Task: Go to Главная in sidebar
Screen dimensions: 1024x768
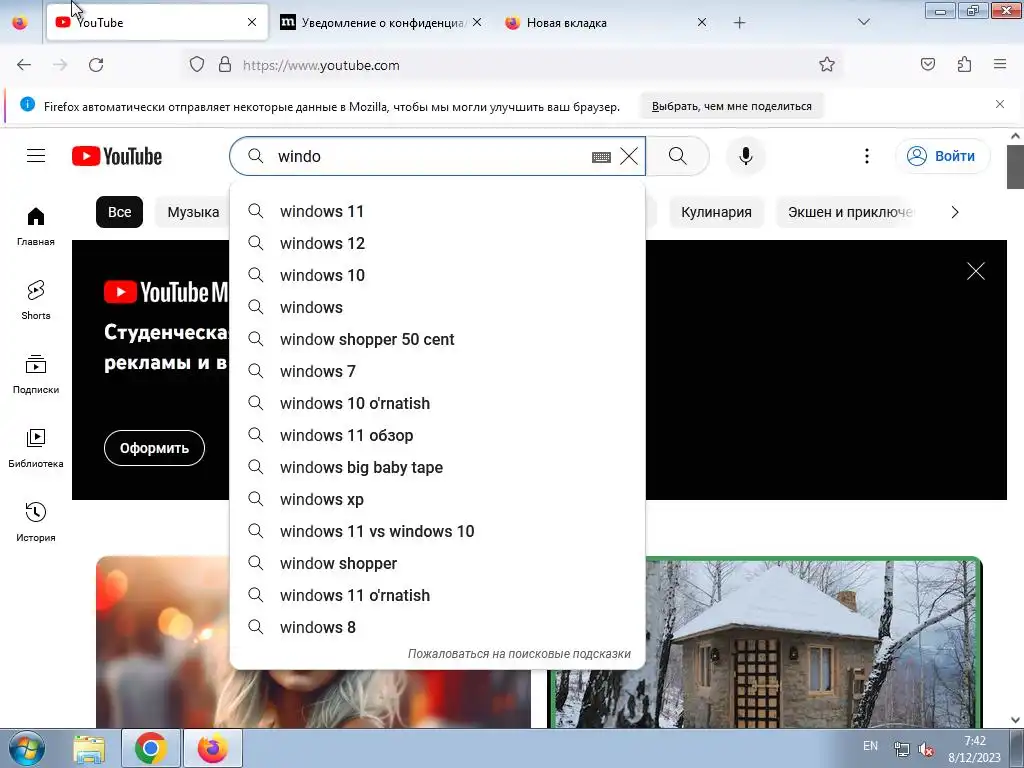Action: (36, 227)
